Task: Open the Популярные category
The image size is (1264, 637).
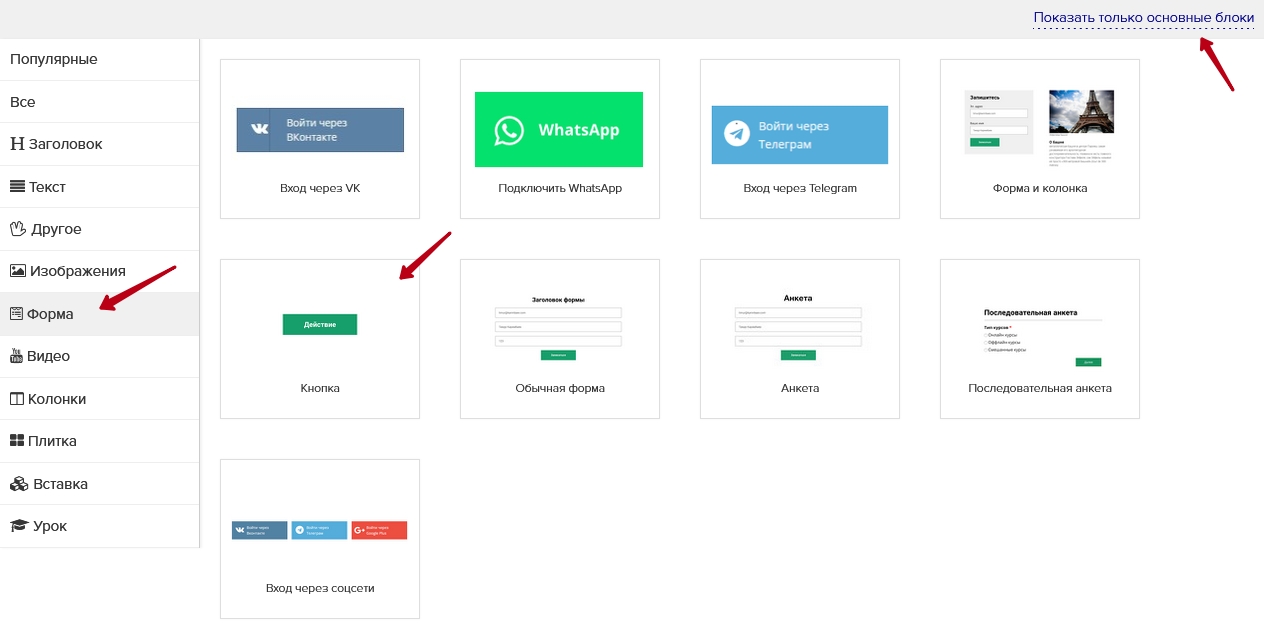Action: click(x=54, y=59)
